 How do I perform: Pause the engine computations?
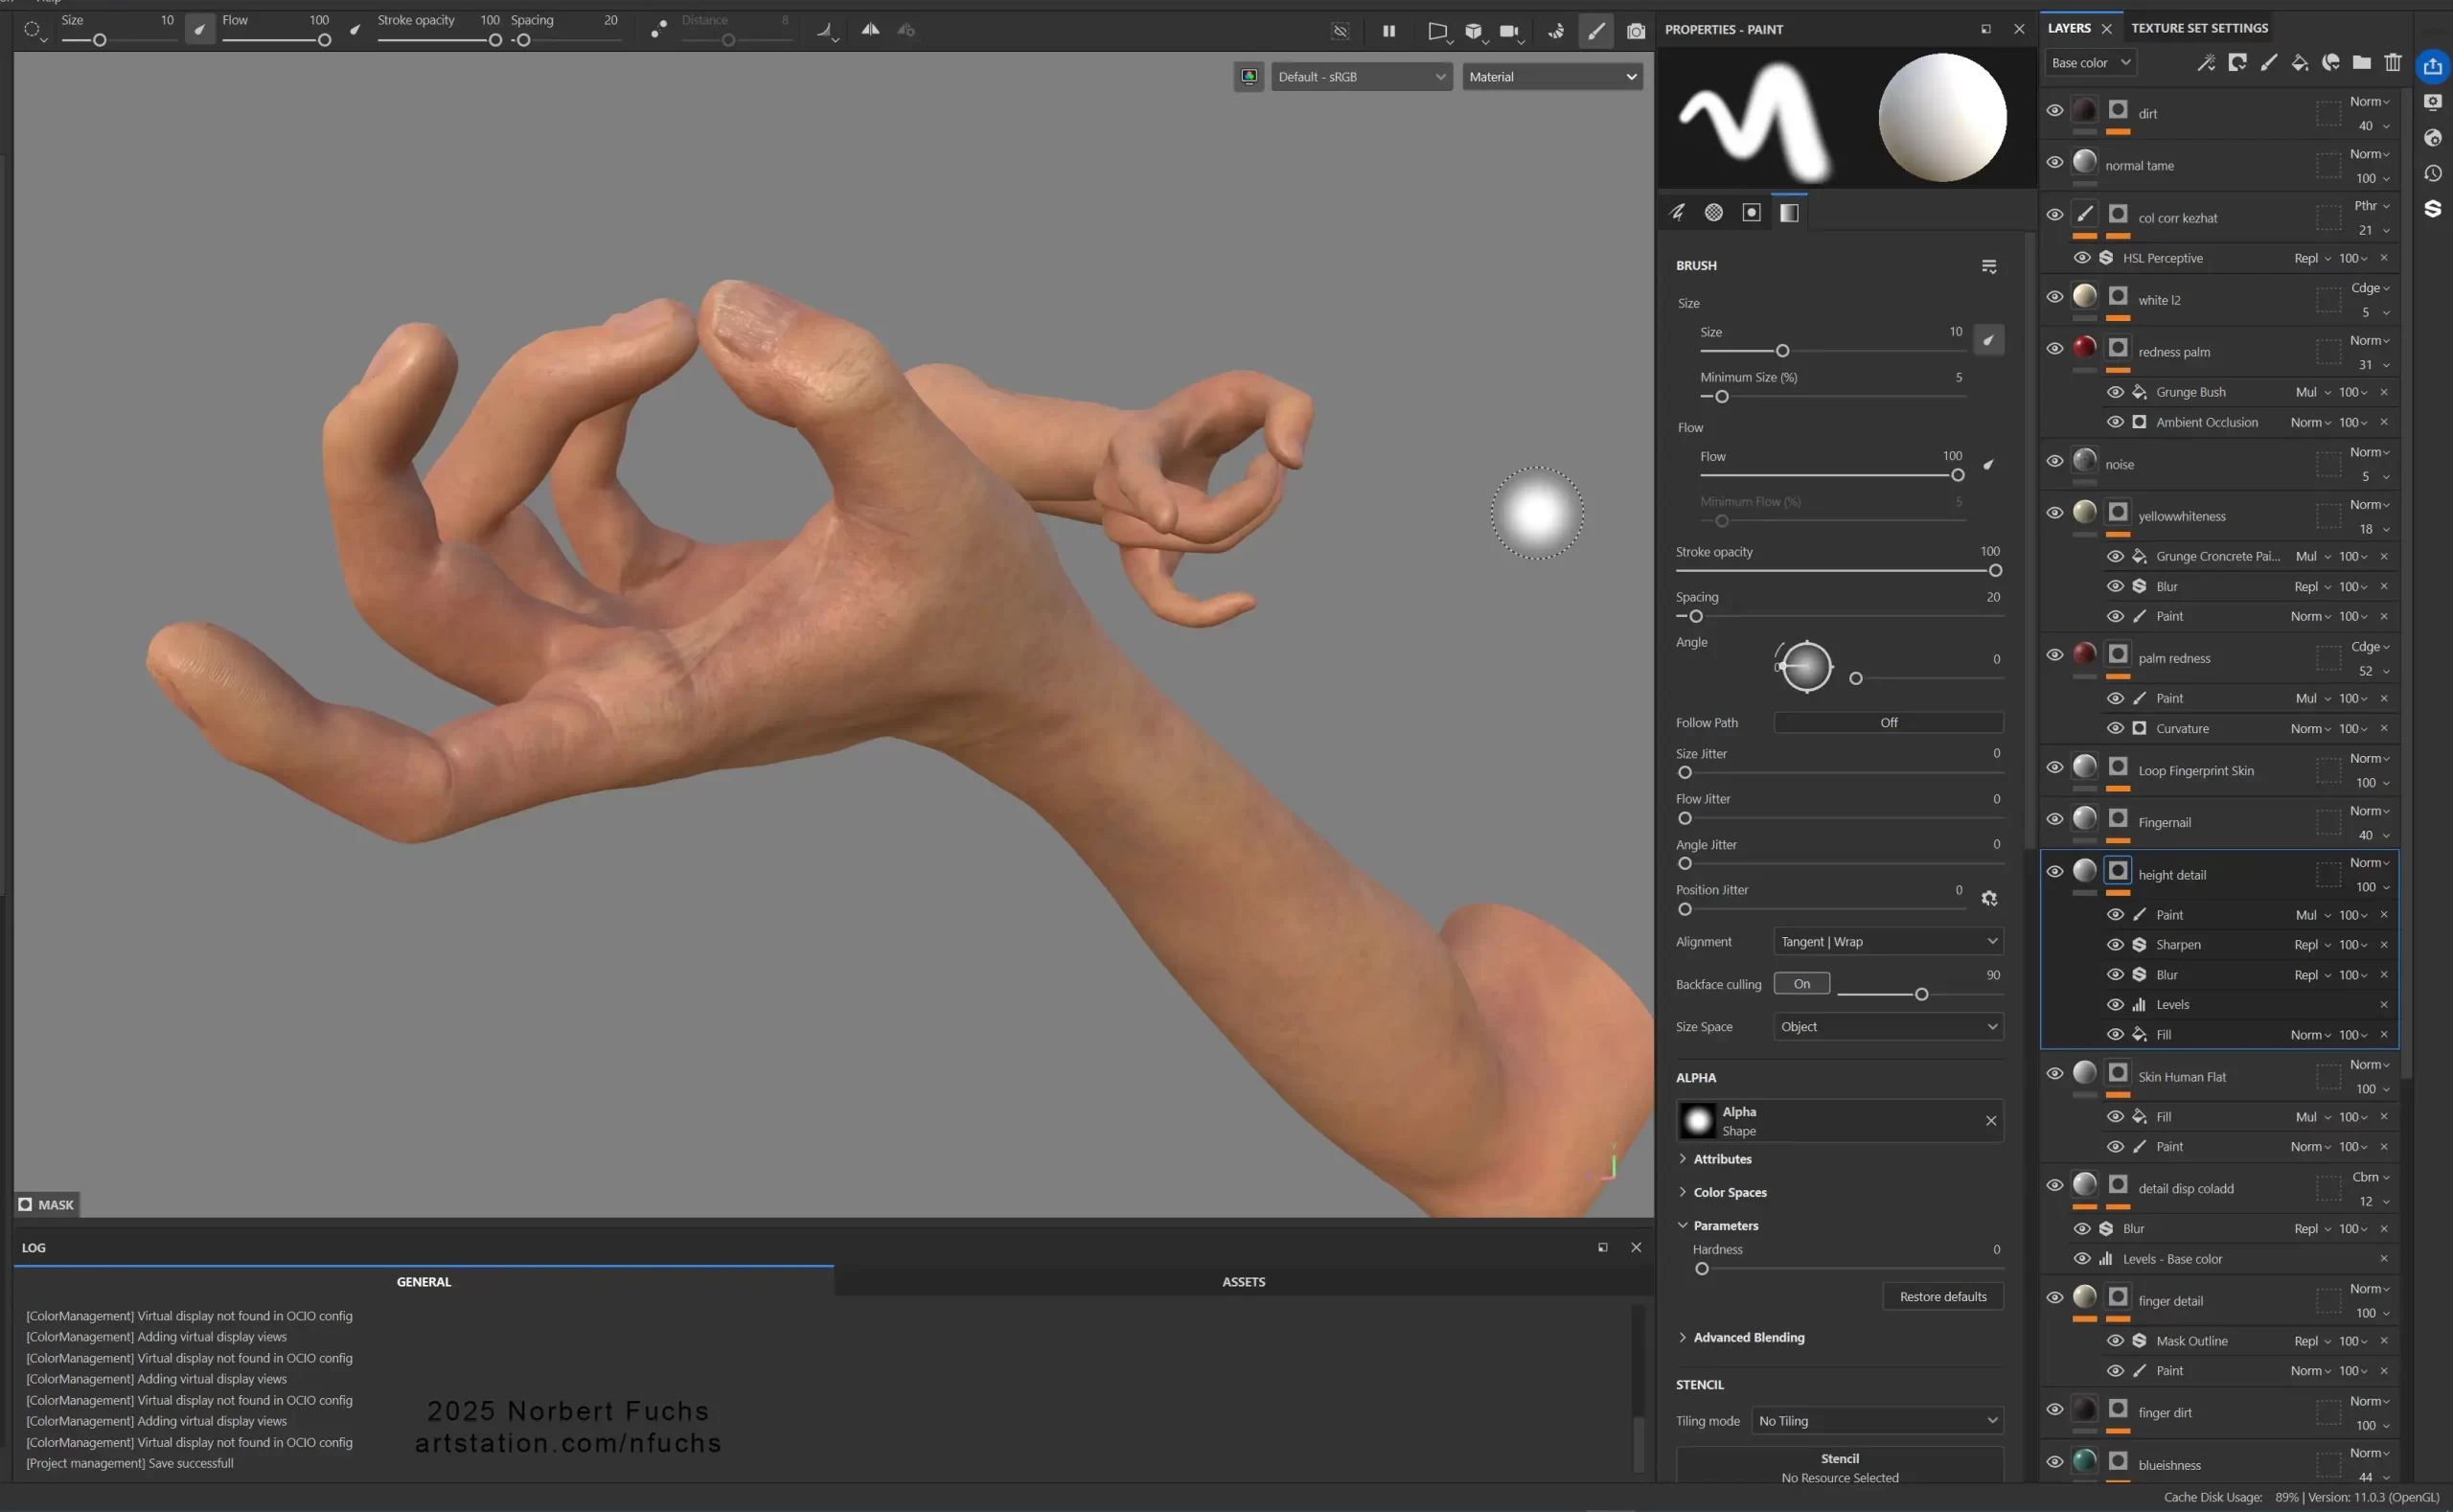tap(1389, 31)
